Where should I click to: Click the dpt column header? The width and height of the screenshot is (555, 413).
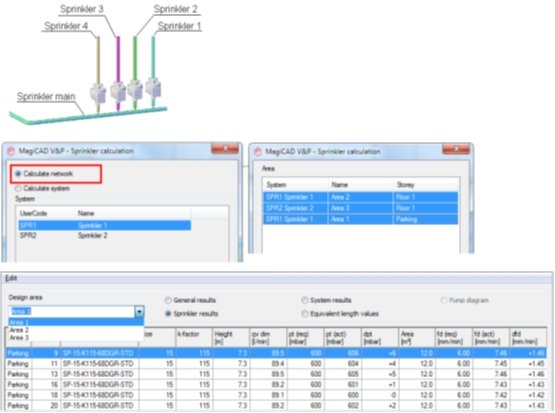tap(379, 337)
